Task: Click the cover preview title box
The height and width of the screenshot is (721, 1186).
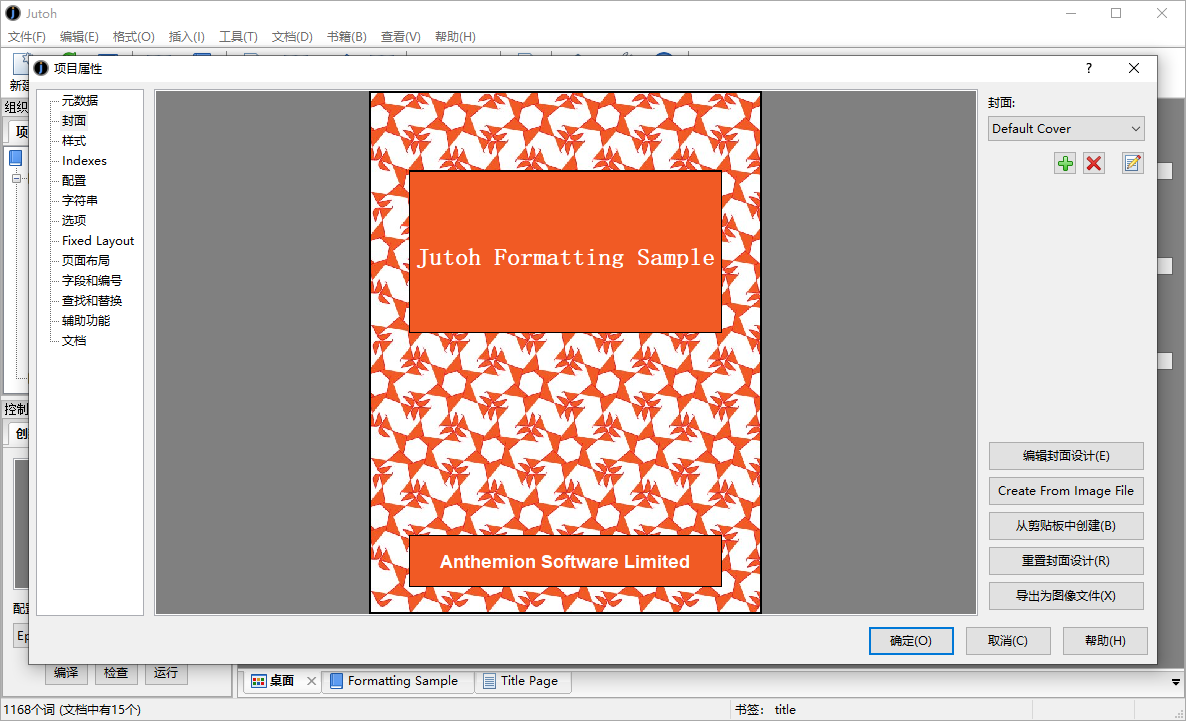Action: [565, 252]
